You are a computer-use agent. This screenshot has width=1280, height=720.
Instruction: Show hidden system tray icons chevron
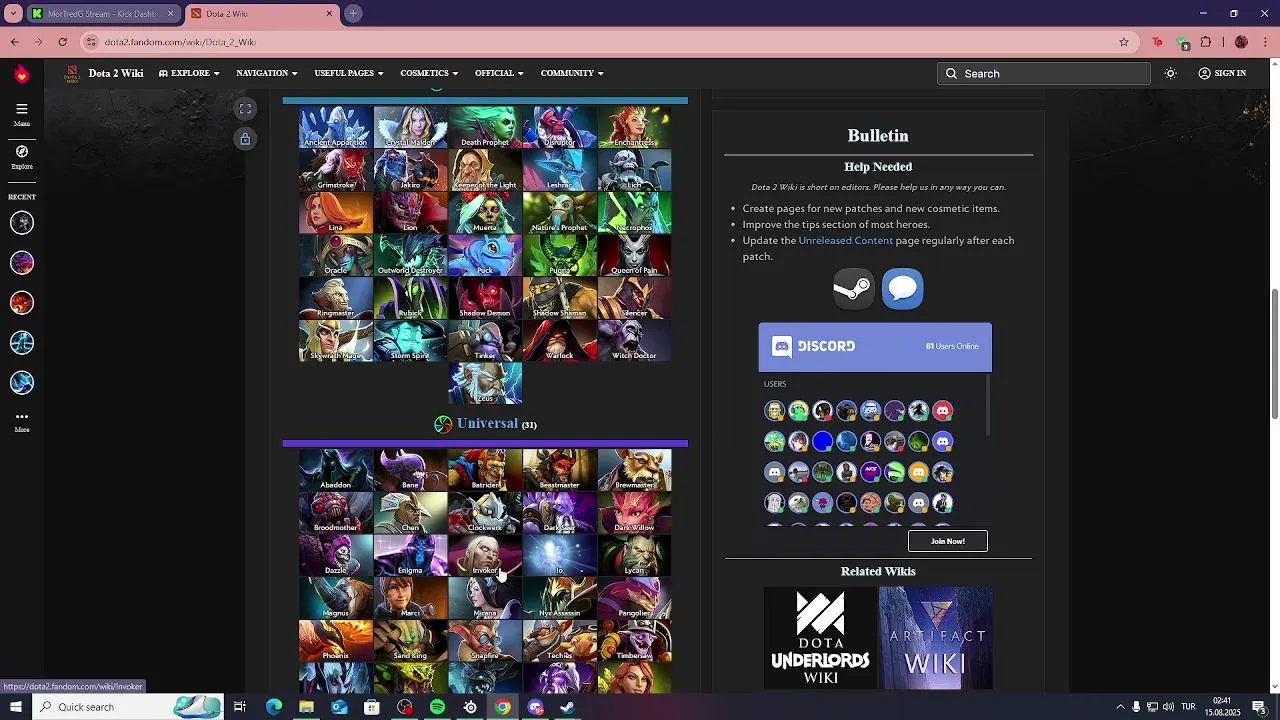pyautogui.click(x=1120, y=707)
